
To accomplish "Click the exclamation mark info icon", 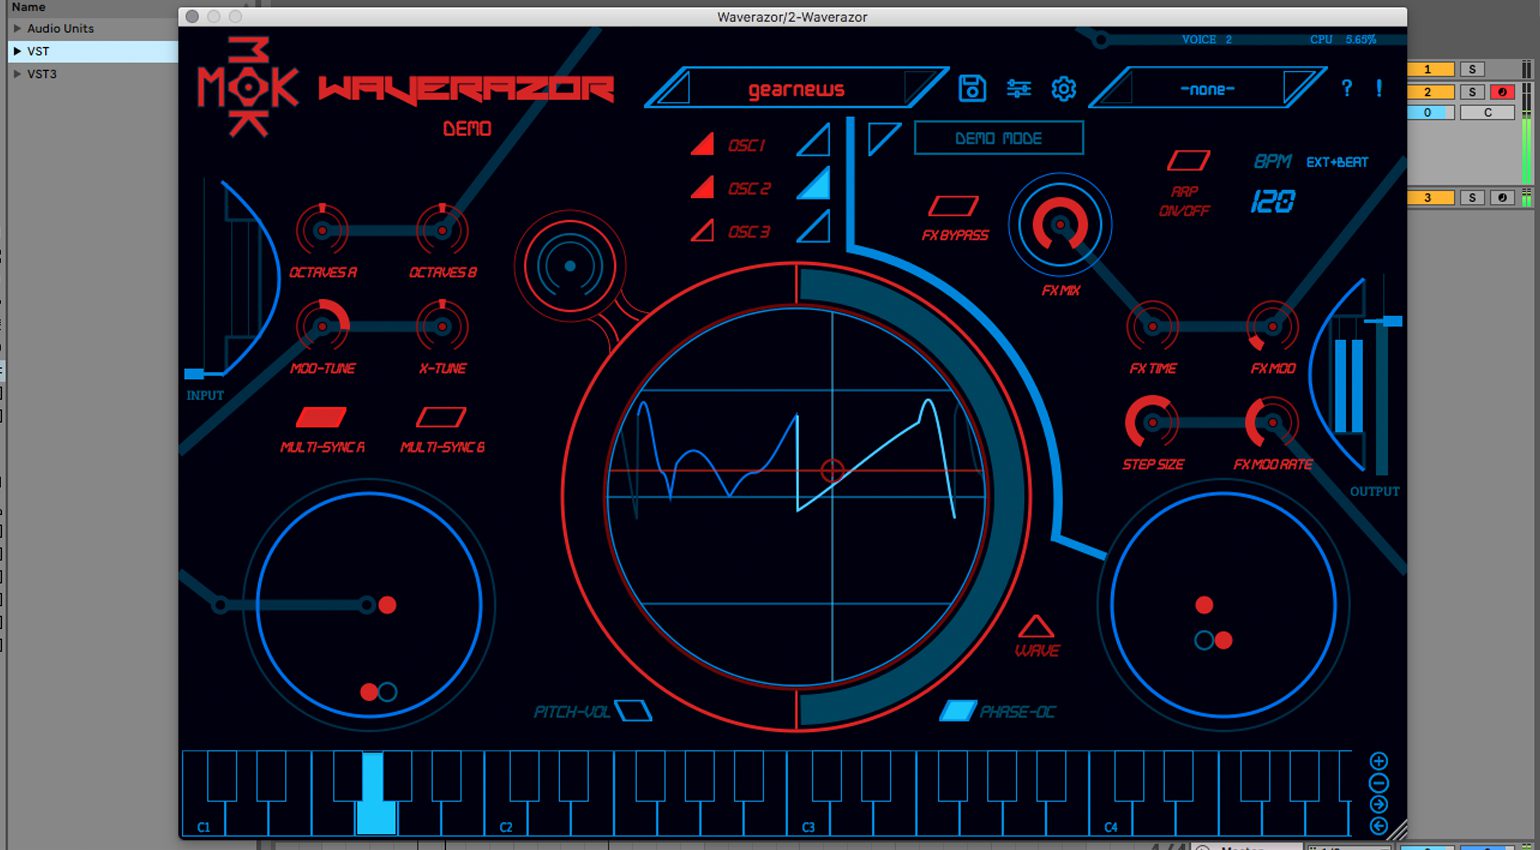I will coord(1379,88).
